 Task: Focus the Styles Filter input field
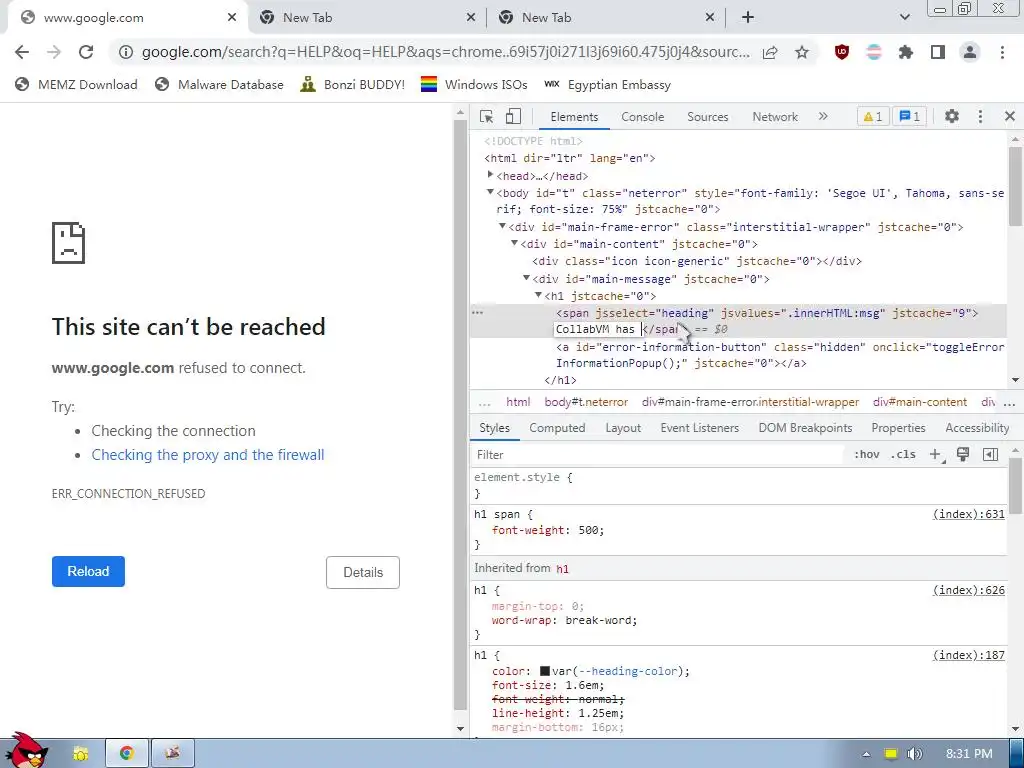660,455
